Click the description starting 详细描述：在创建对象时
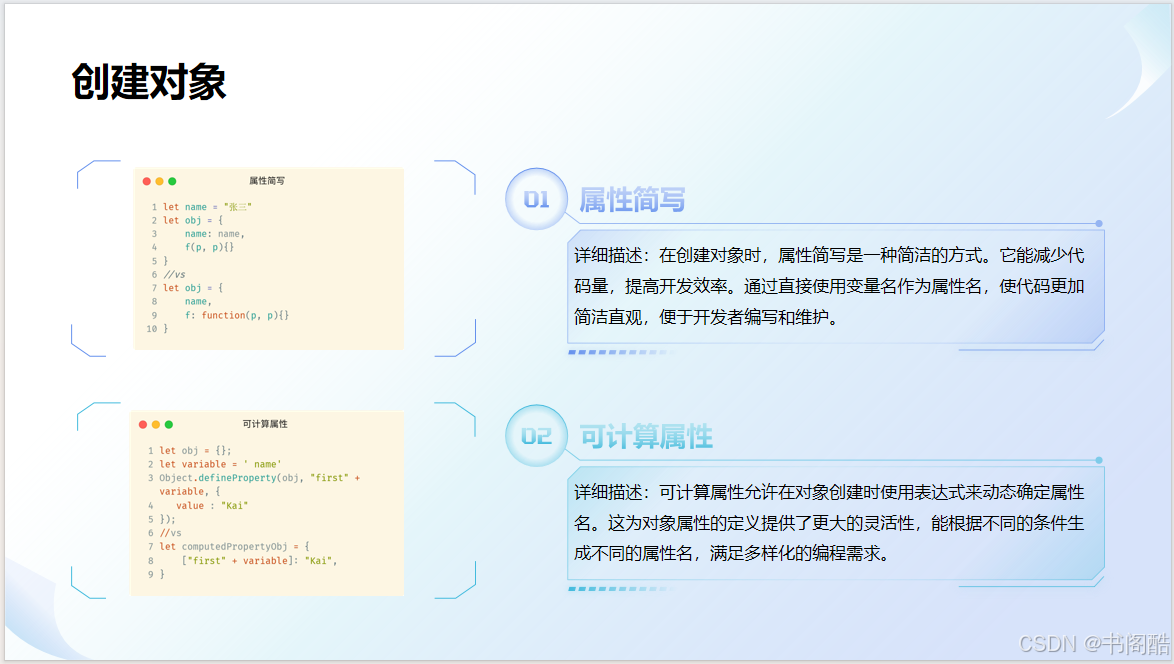The width and height of the screenshot is (1174, 664). (830, 287)
